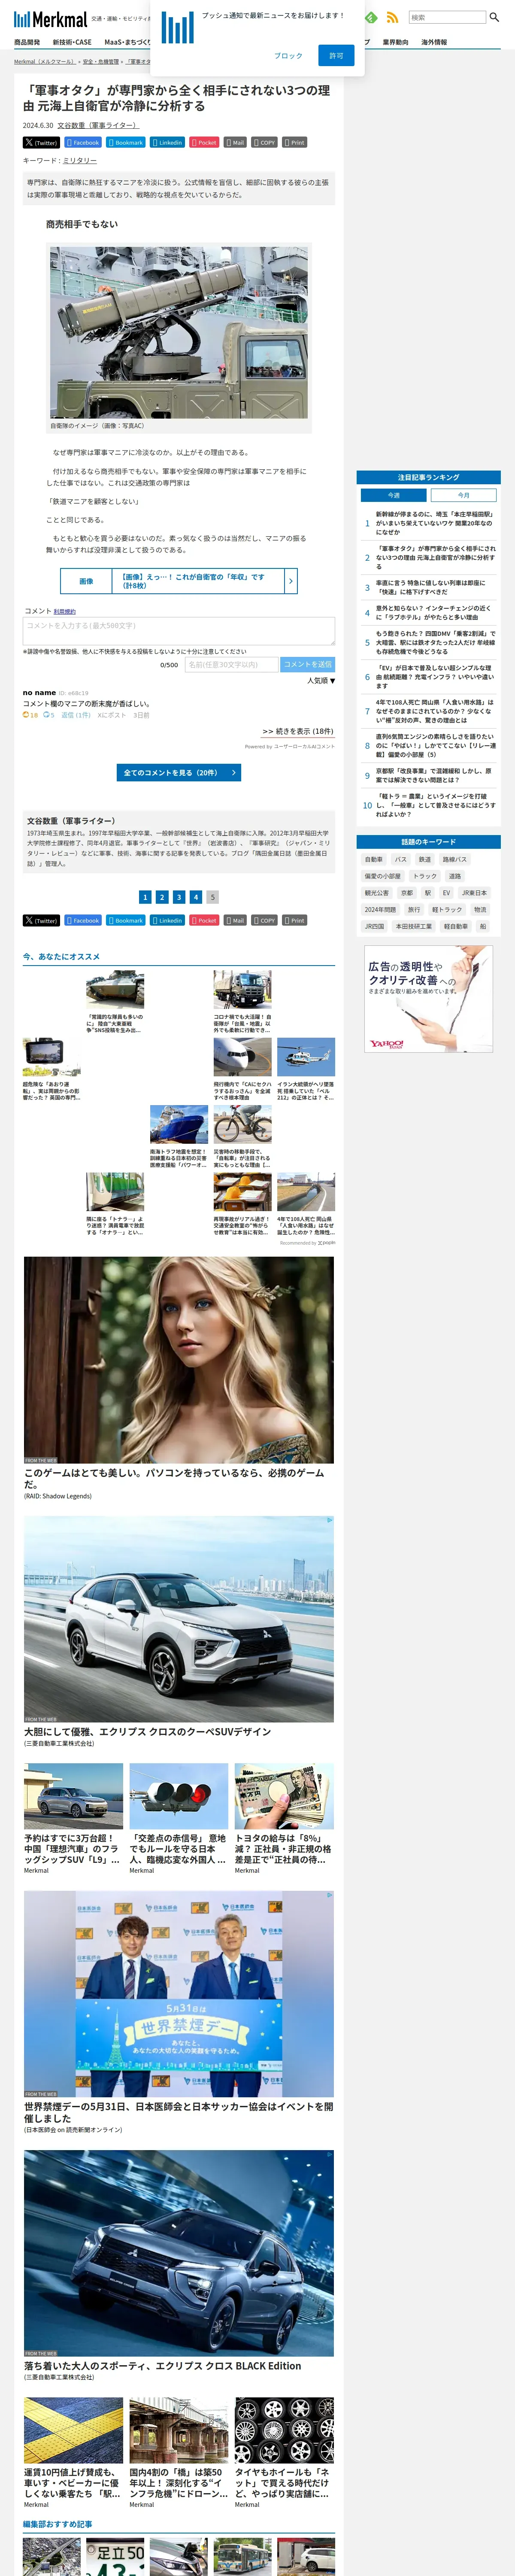Click the search magnifier icon
The width and height of the screenshot is (515, 2576).
pyautogui.click(x=494, y=17)
